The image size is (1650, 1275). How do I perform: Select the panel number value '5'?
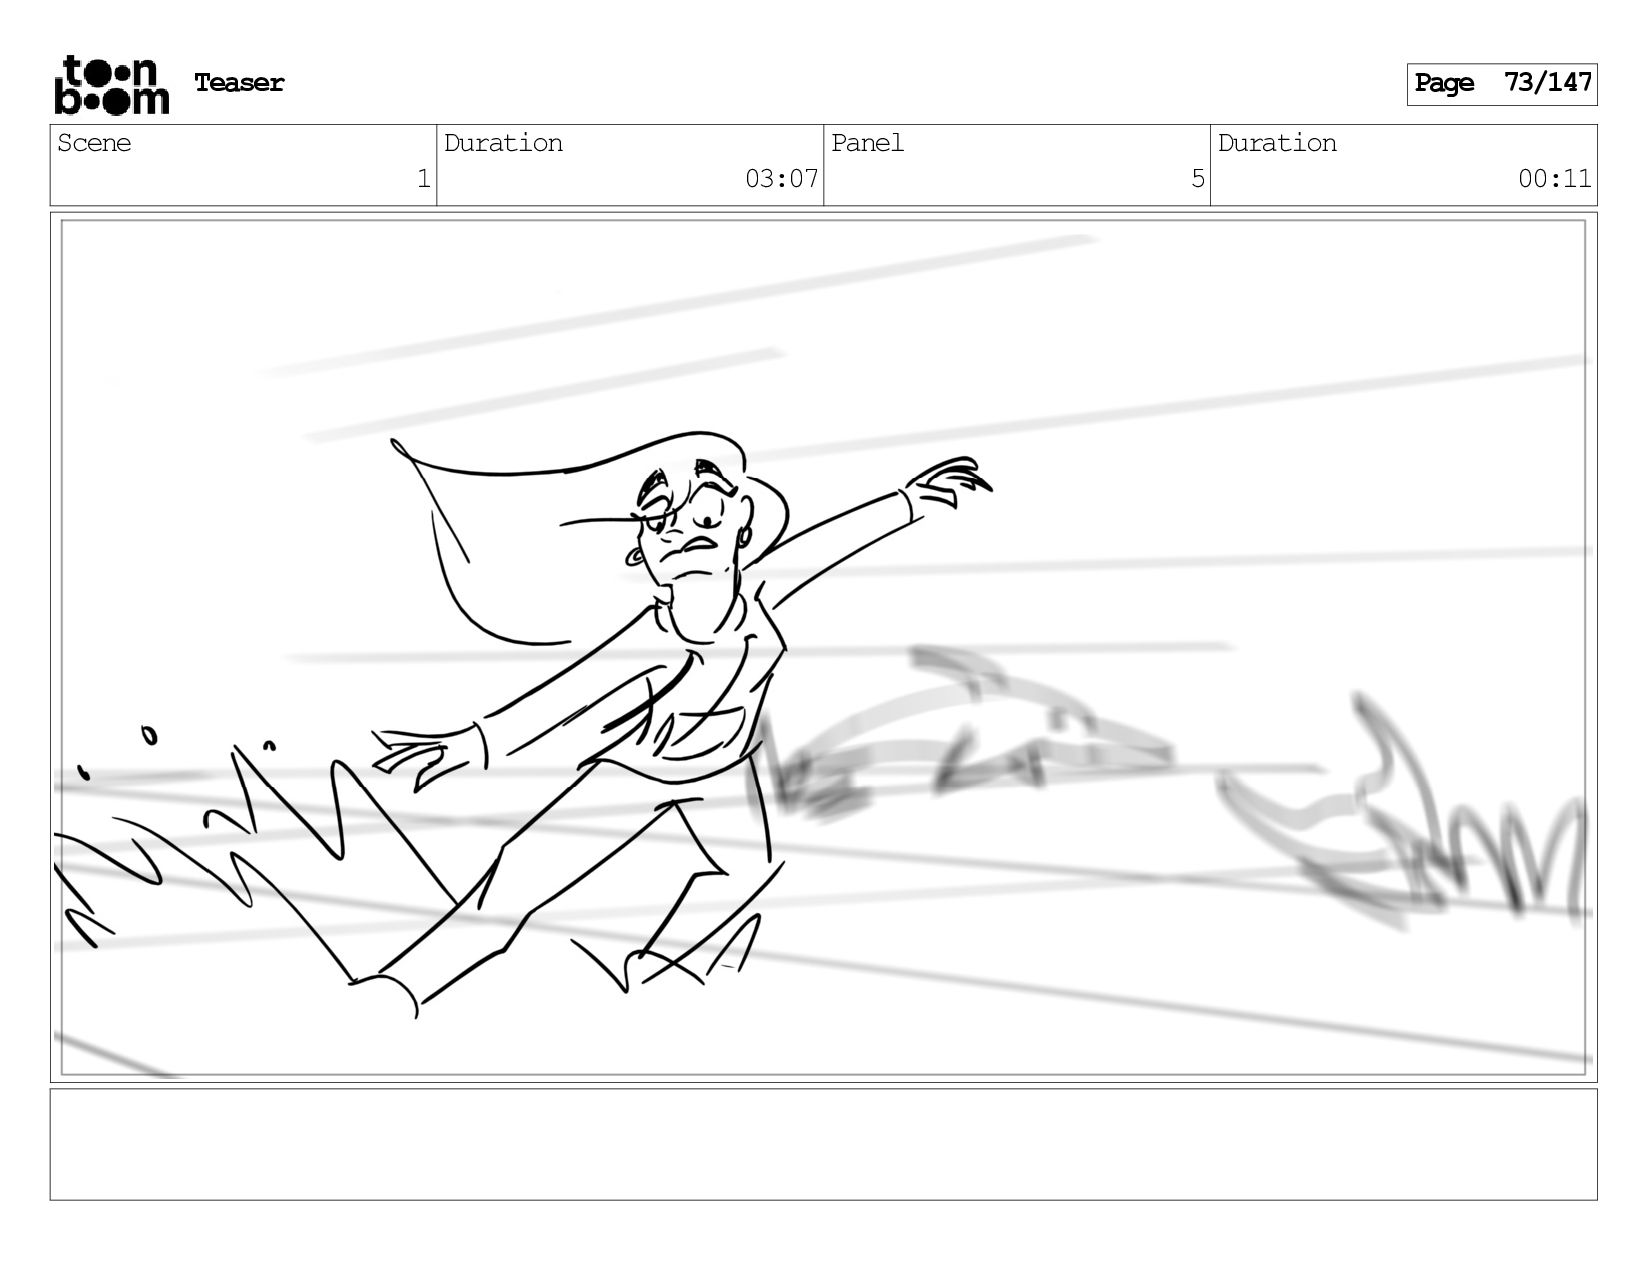(x=1198, y=179)
